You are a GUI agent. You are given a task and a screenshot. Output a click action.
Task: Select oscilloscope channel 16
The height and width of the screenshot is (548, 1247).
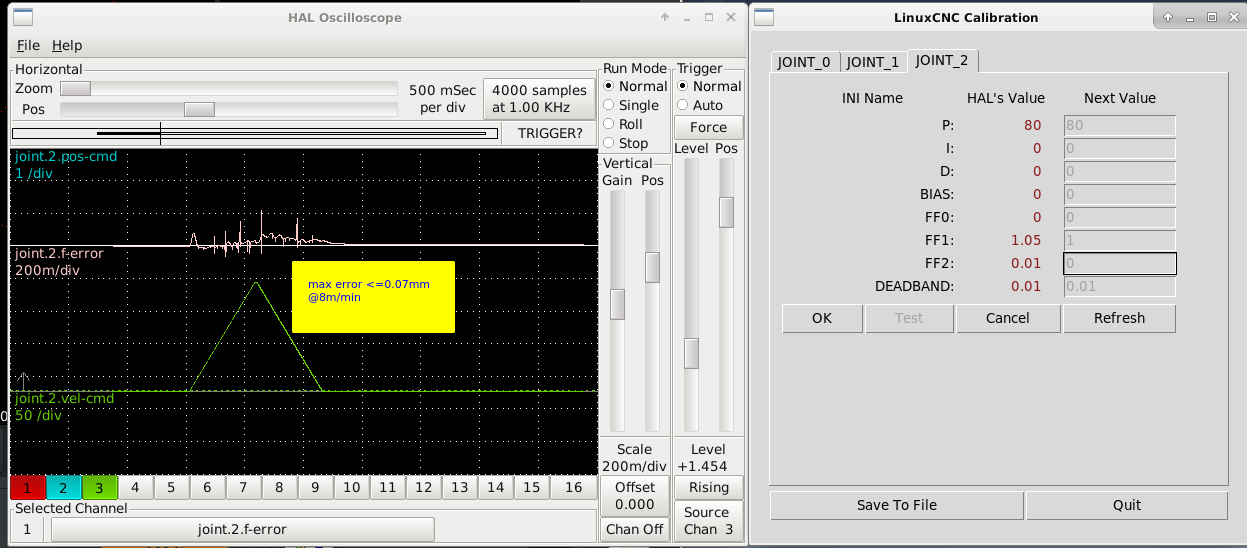tap(573, 487)
